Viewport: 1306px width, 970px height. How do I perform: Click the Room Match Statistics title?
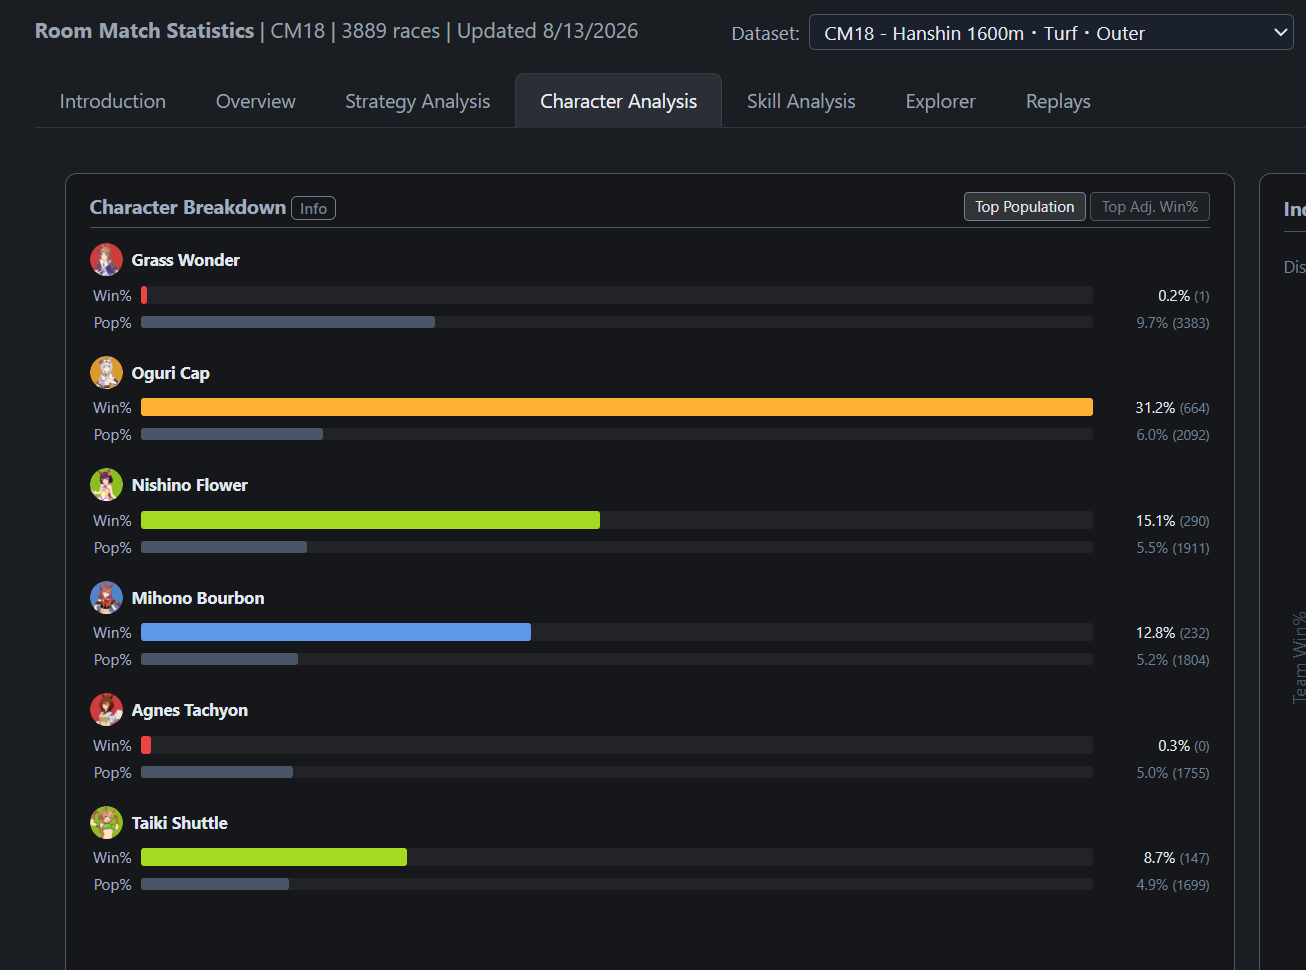[x=145, y=31]
